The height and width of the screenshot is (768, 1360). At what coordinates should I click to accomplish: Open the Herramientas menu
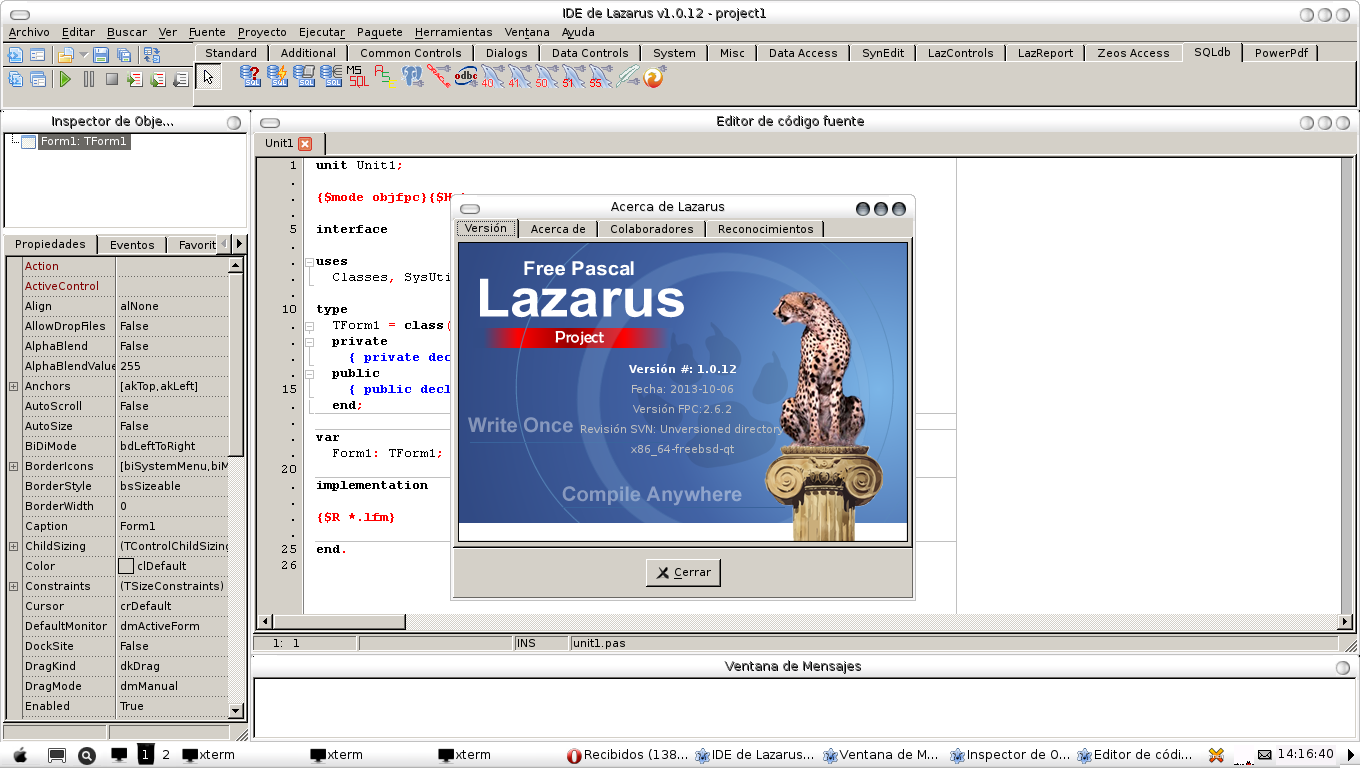[453, 32]
